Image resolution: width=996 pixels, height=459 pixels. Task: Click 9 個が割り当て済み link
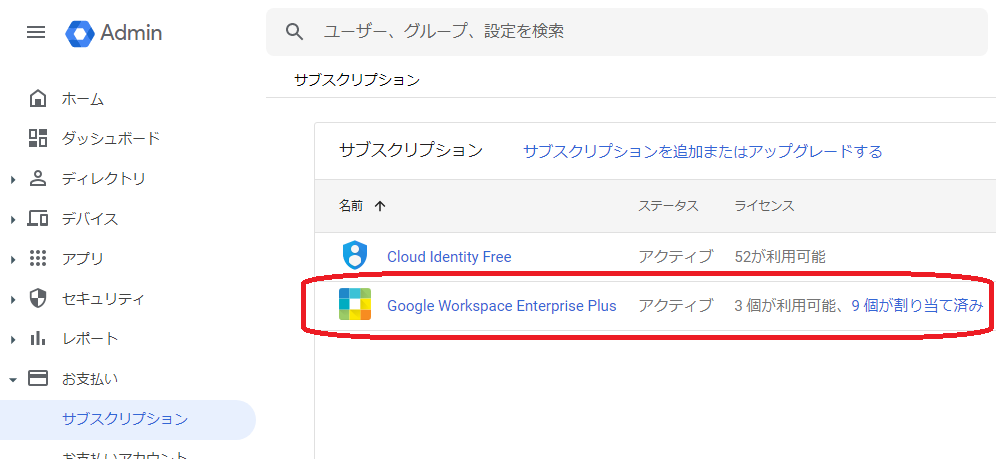click(917, 305)
